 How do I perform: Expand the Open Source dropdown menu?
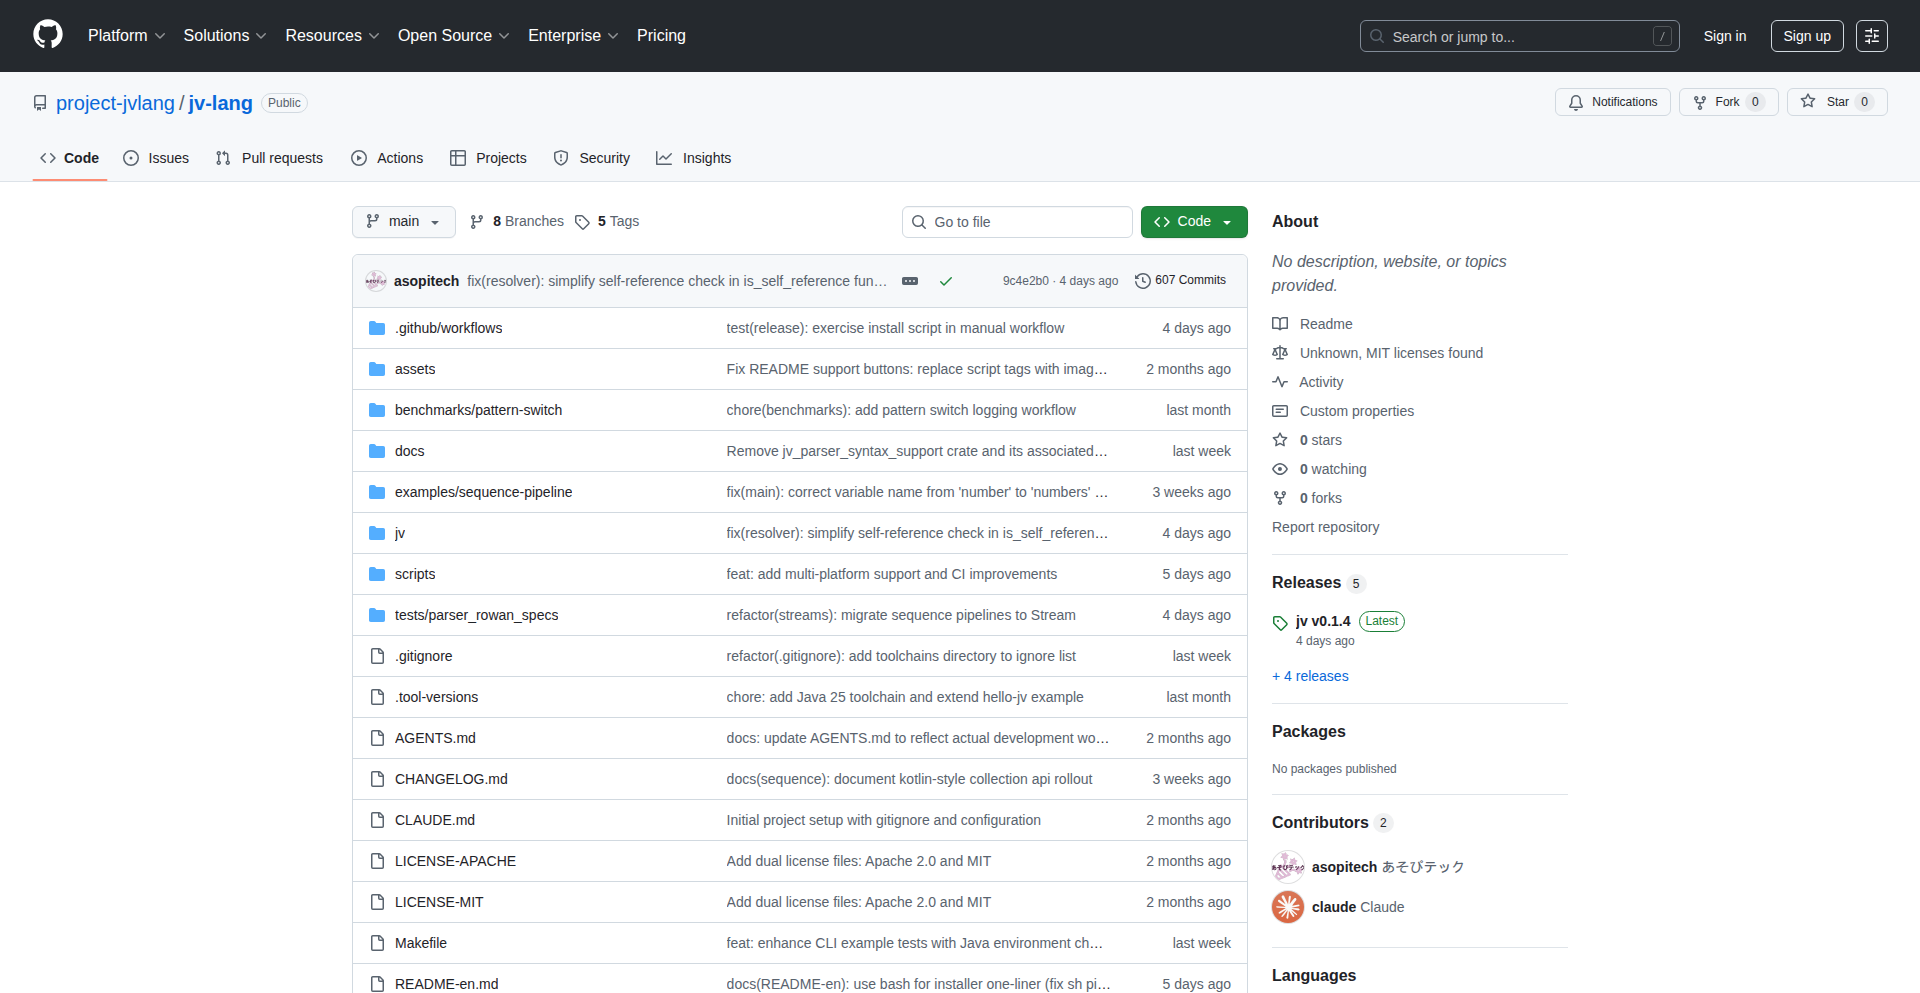pos(454,36)
